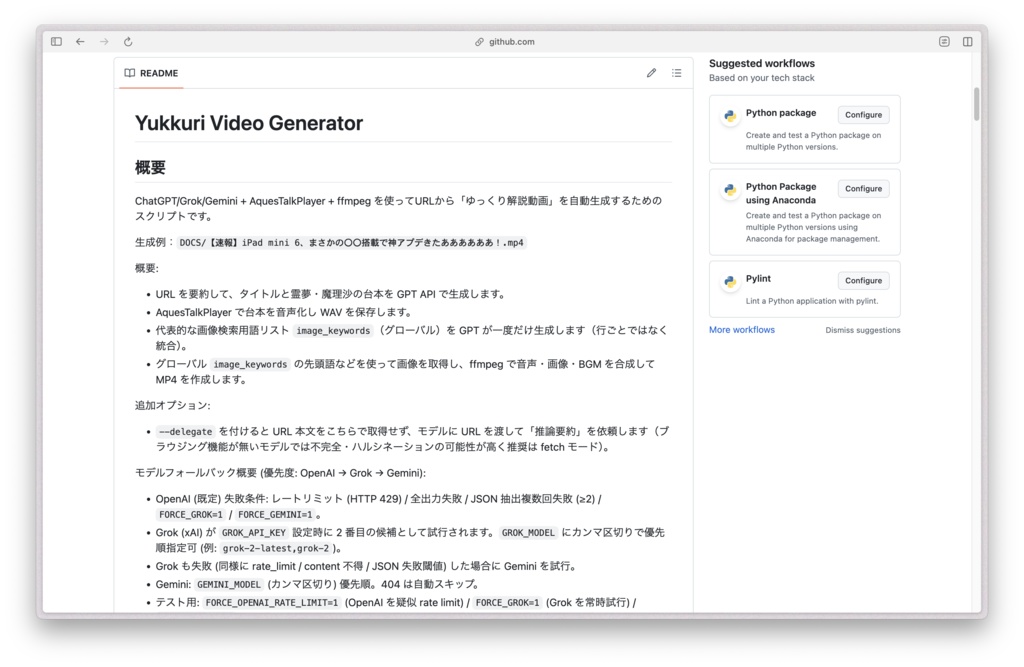Click the grok-2-latest,grok-2 code snippet
Screen dimensions: 1024x667
tap(276, 548)
